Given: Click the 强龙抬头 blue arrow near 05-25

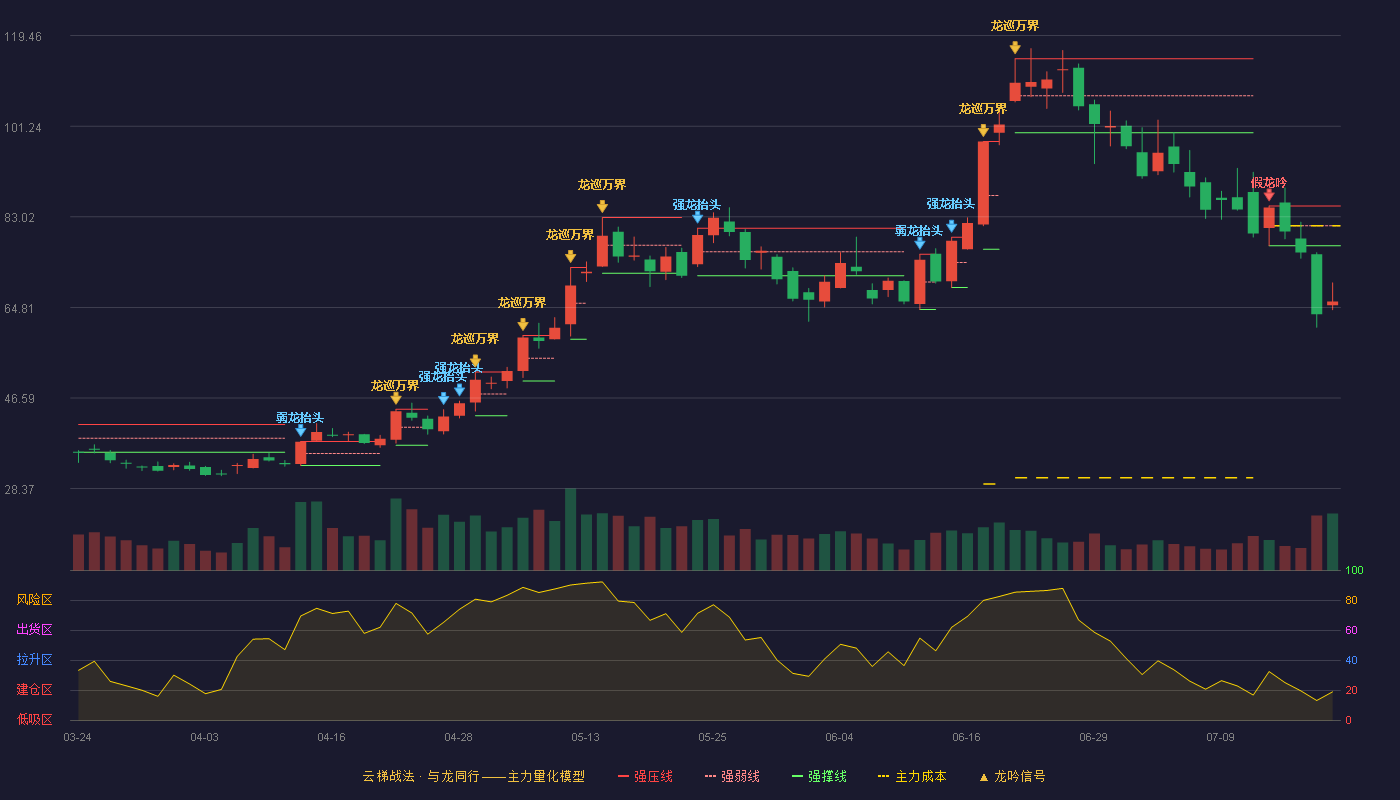Looking at the screenshot, I should (698, 217).
